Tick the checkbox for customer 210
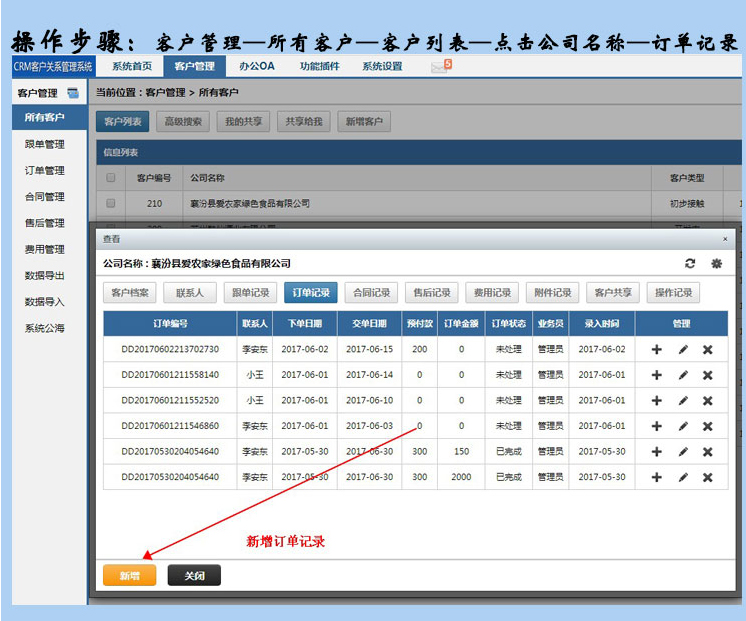746x621 pixels. (x=111, y=204)
